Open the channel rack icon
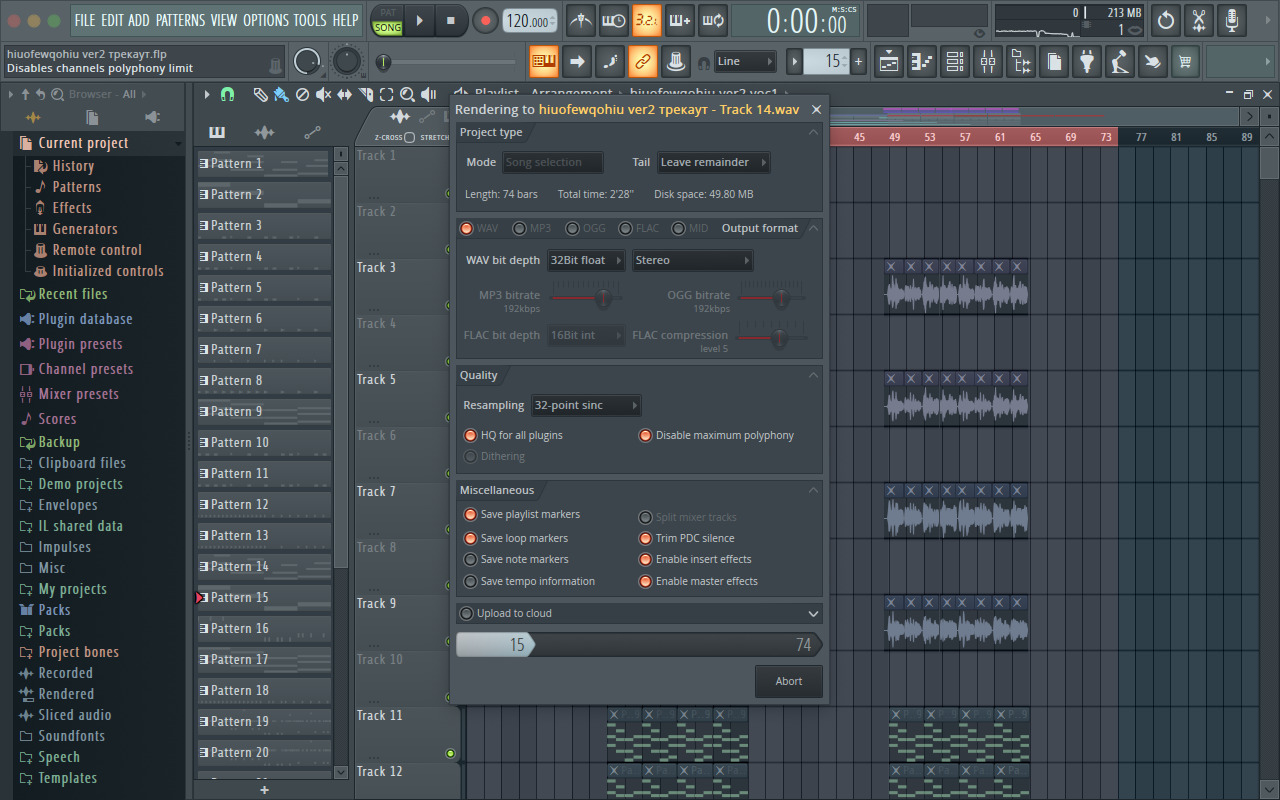The width and height of the screenshot is (1280, 800). (x=955, y=62)
